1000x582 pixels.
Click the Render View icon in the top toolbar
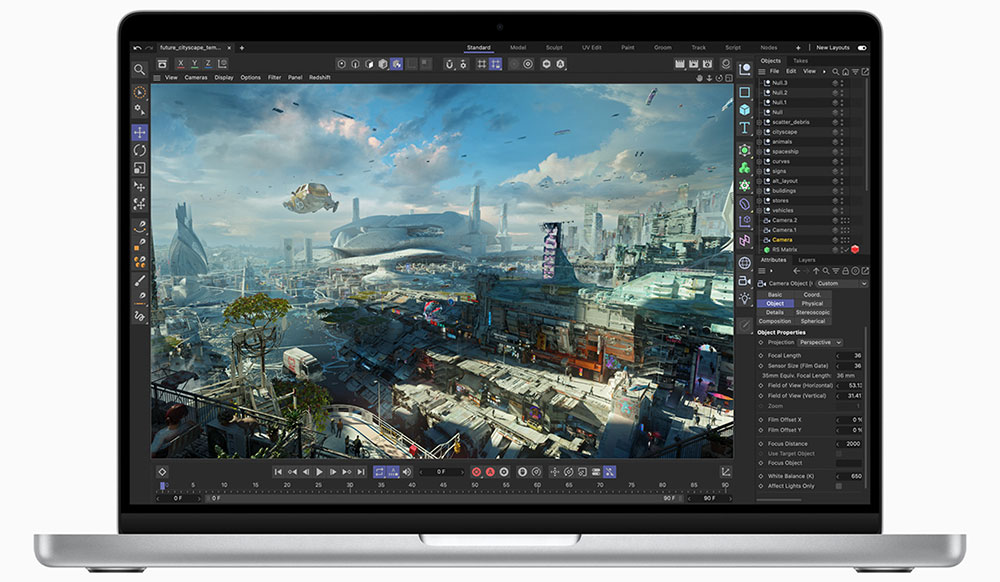(679, 64)
